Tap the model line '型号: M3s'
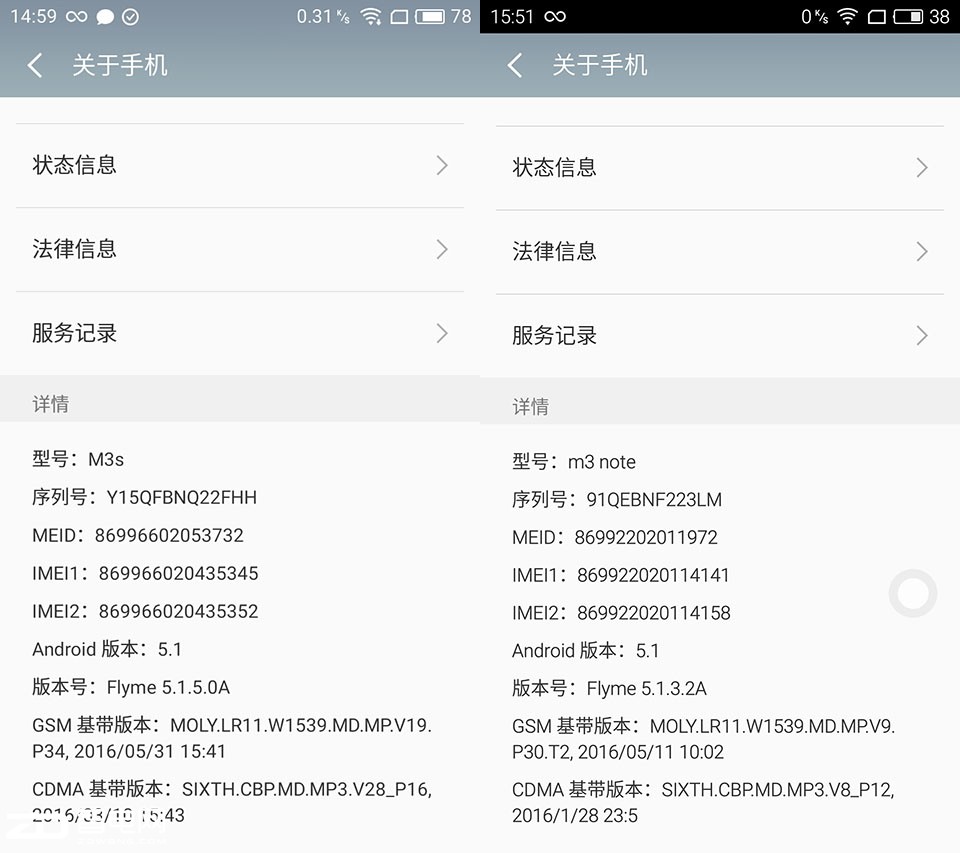The image size is (960, 853). click(78, 459)
